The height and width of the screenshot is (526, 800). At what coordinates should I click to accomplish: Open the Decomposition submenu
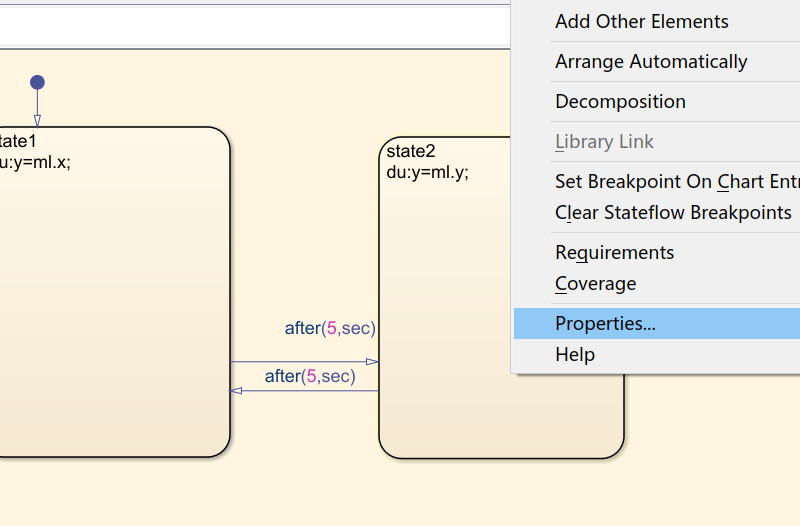(620, 101)
